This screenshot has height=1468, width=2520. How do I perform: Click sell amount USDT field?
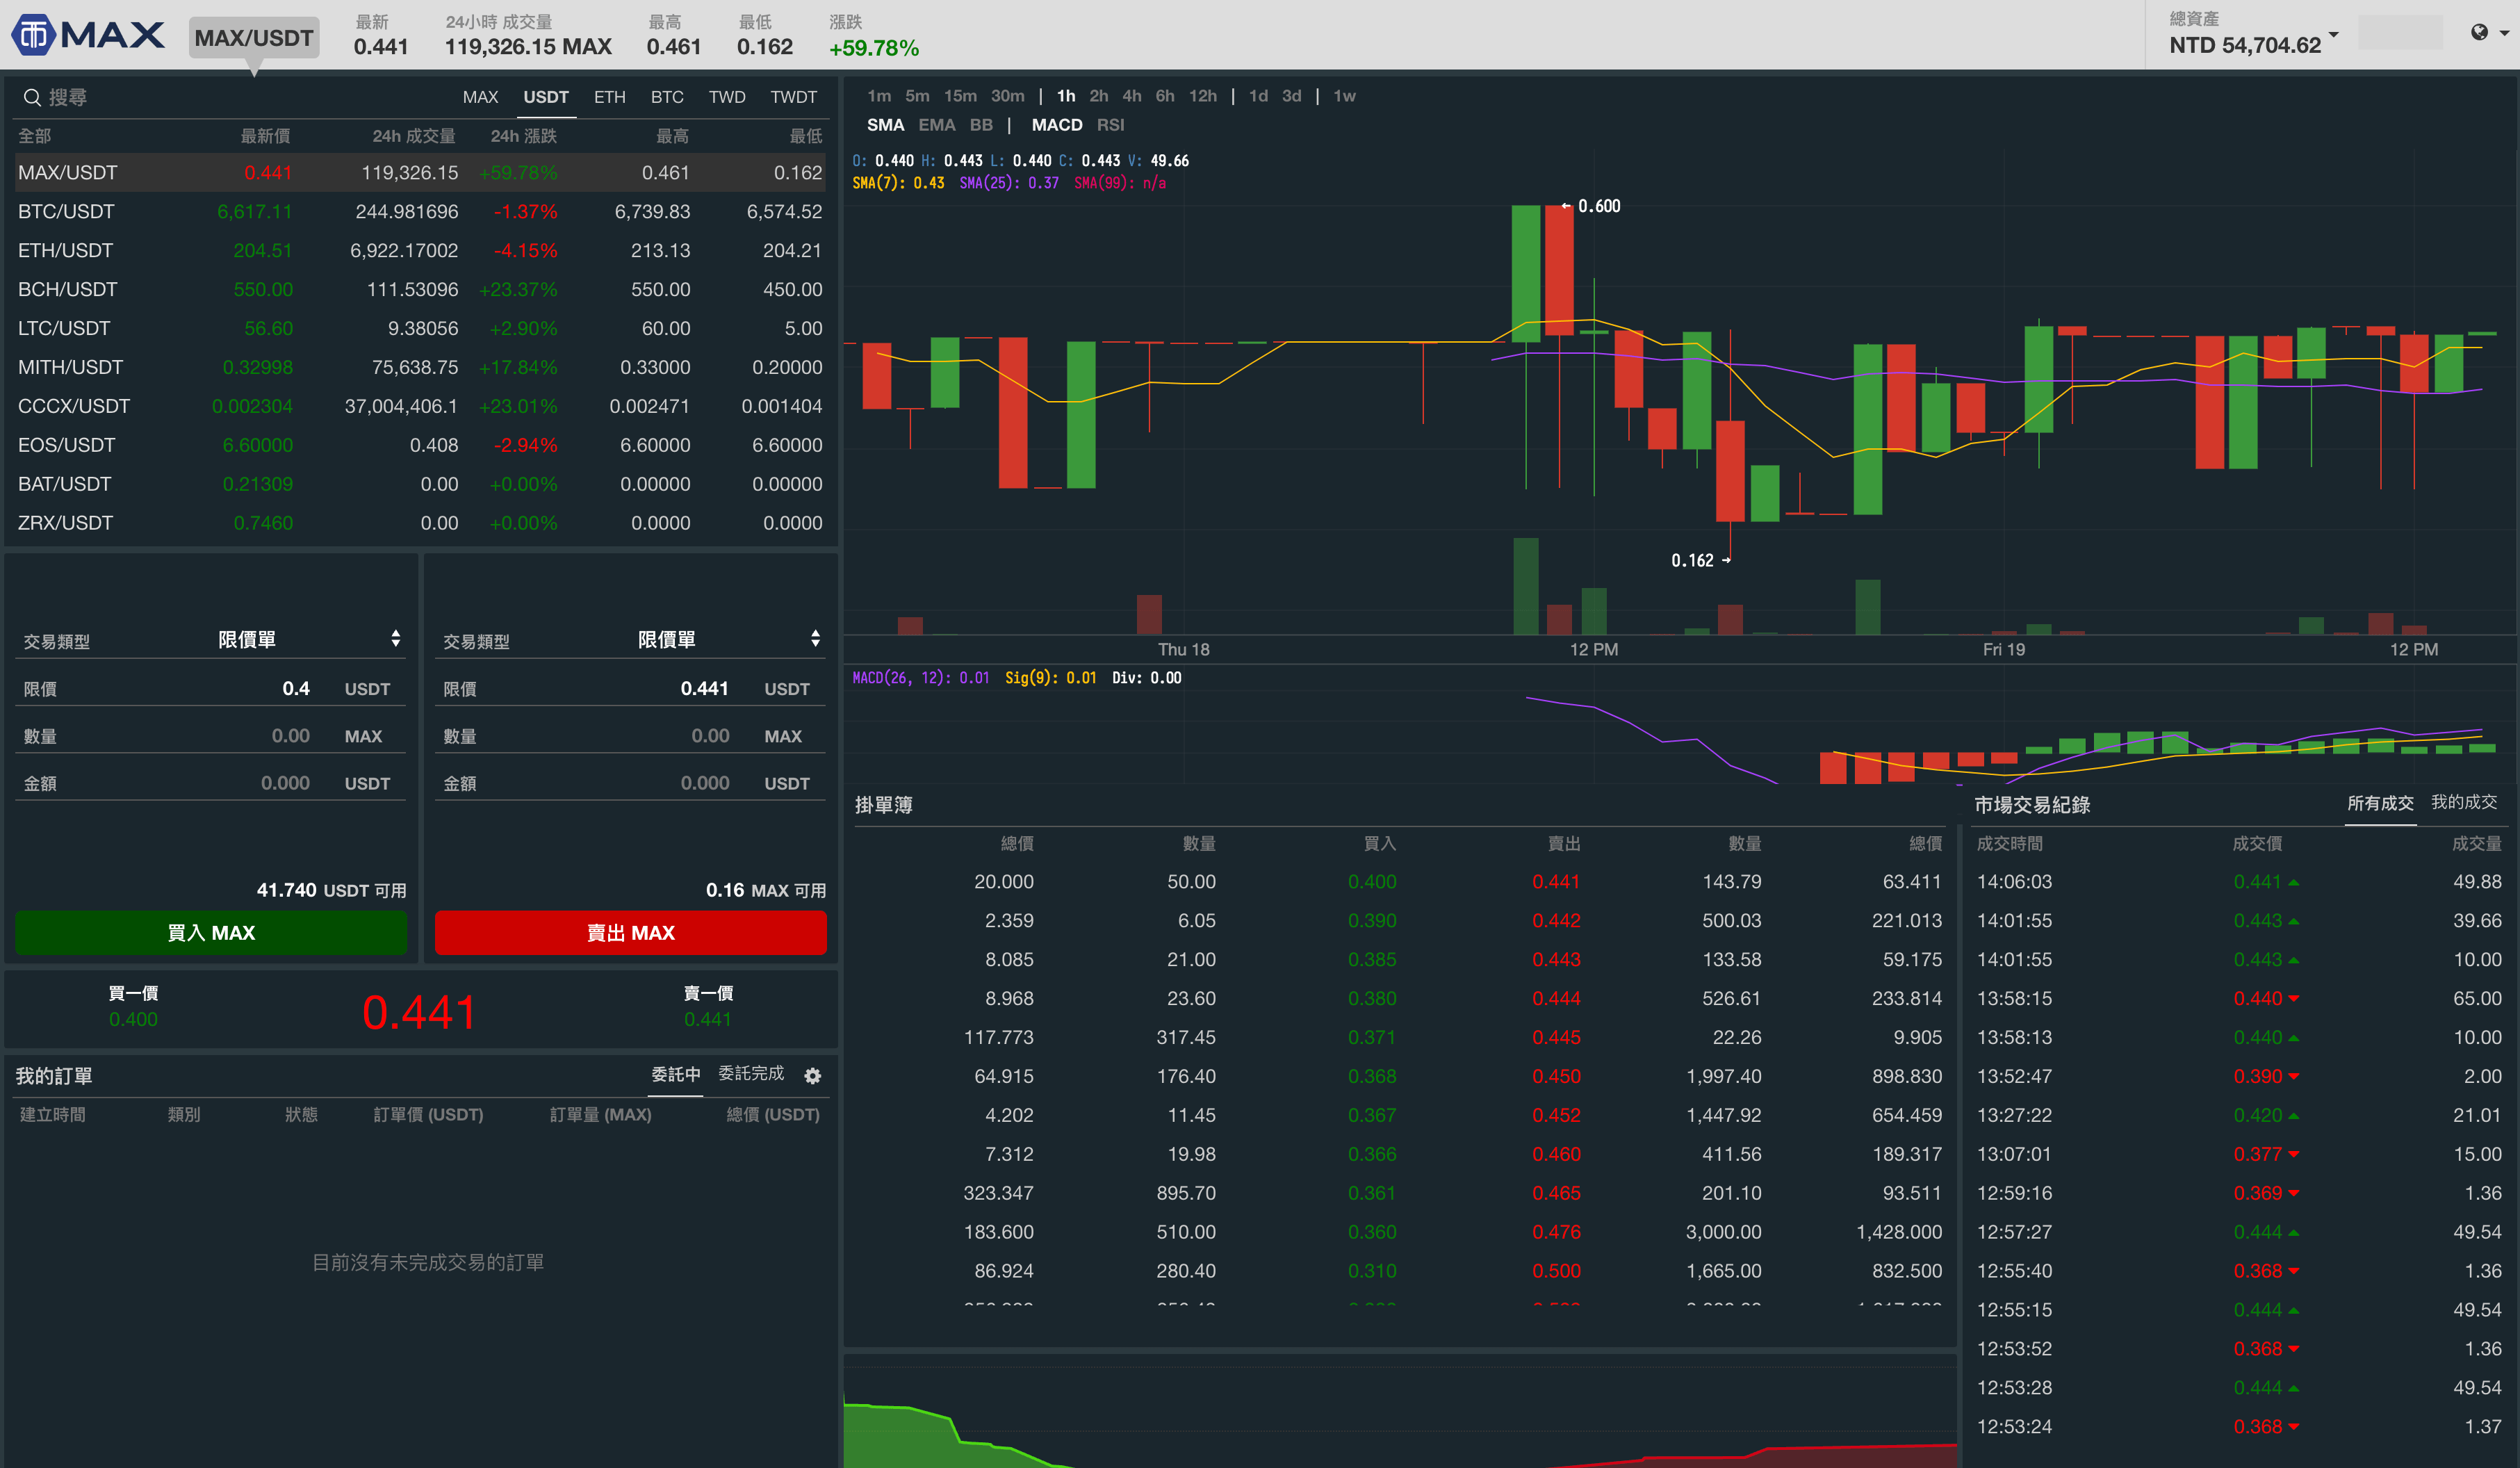[630, 782]
